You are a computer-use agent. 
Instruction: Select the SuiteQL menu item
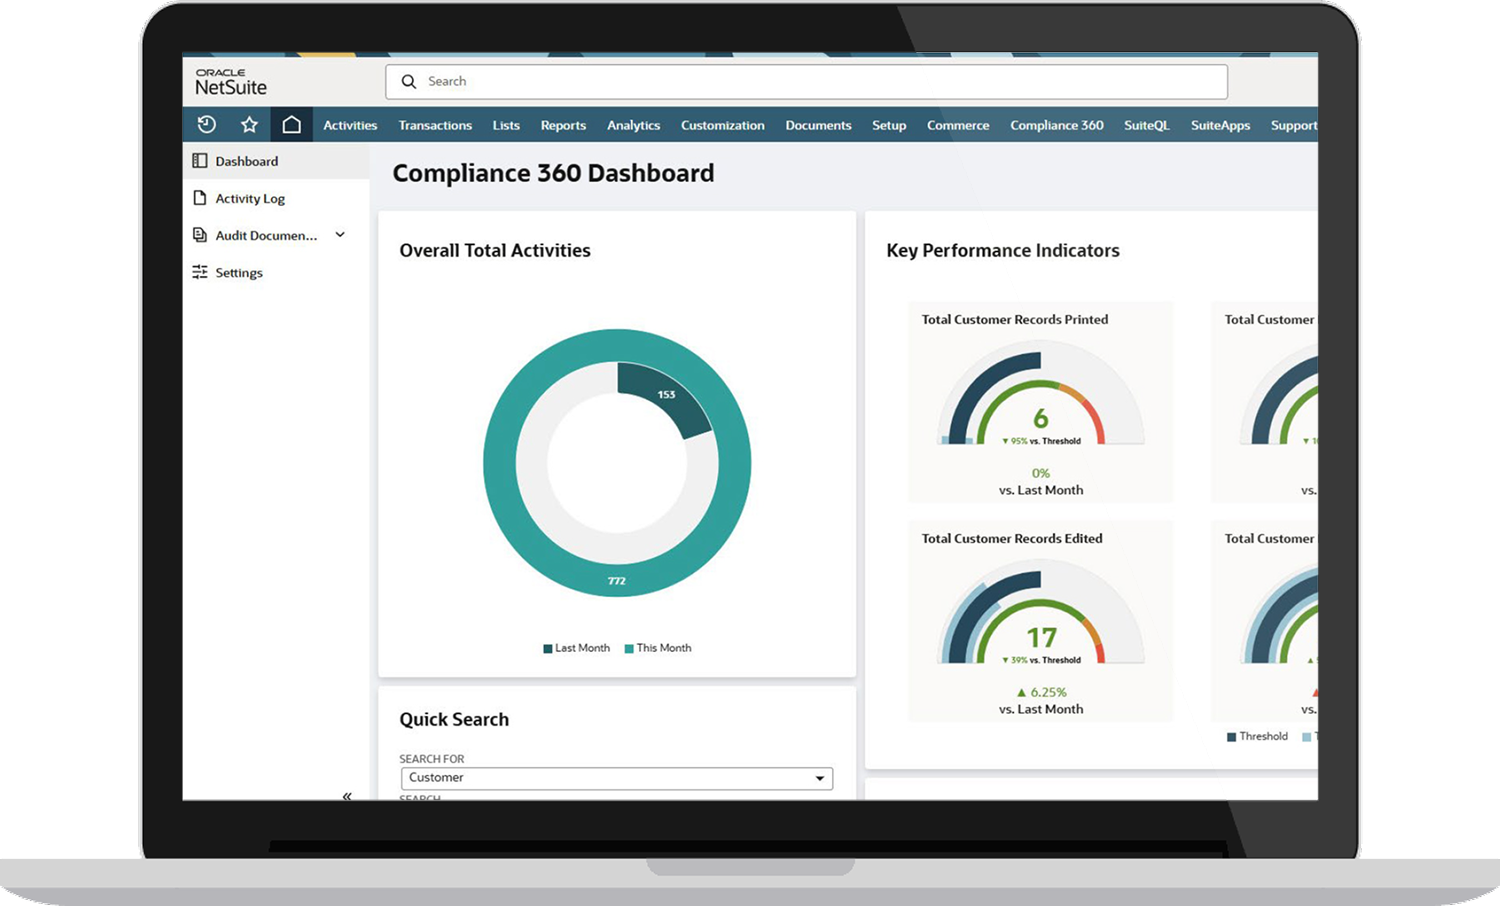(x=1146, y=124)
